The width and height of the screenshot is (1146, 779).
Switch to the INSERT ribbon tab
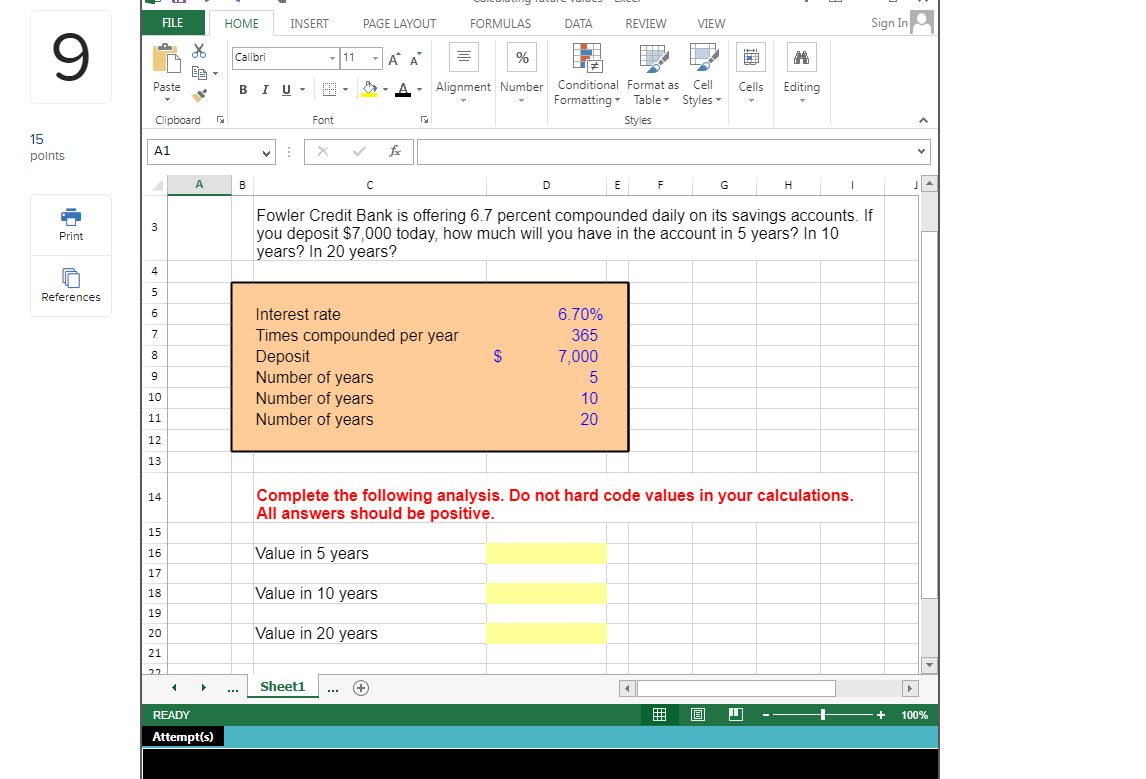(309, 23)
